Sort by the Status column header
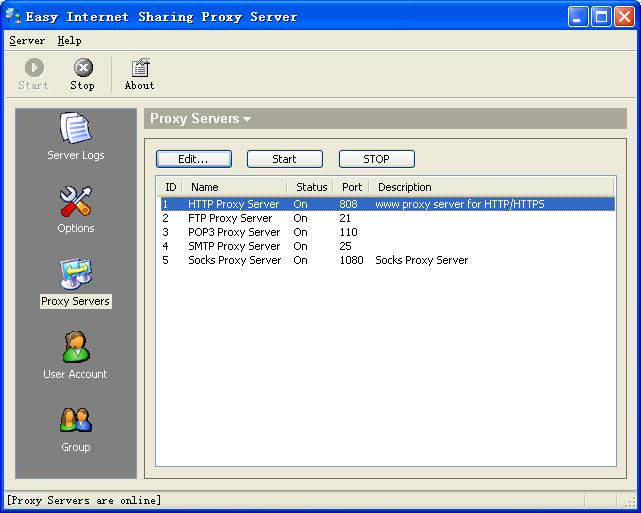 [x=310, y=187]
